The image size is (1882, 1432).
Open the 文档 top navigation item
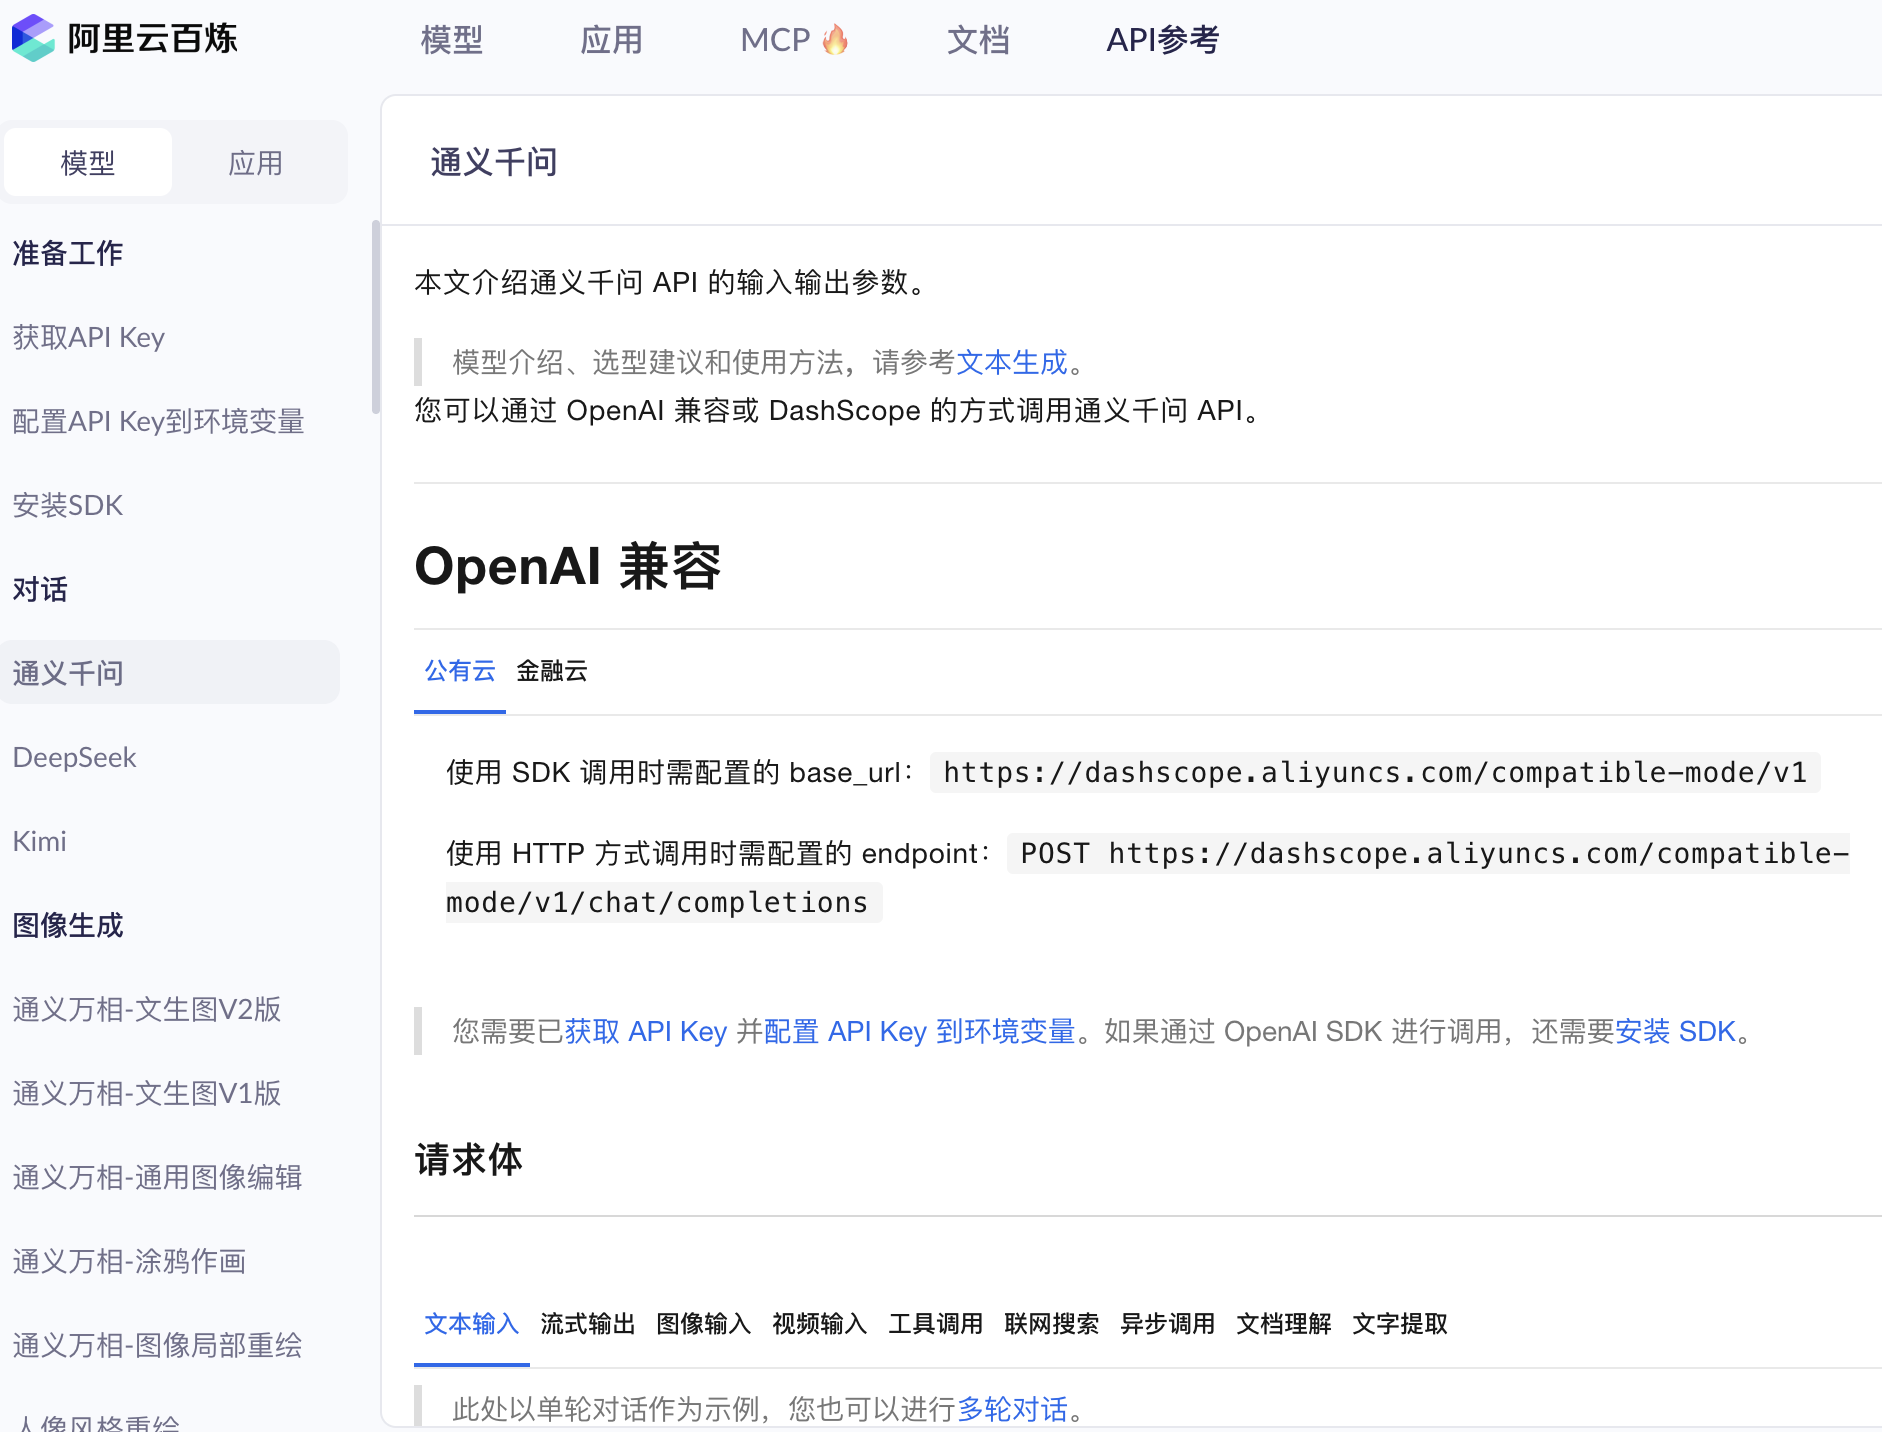click(977, 40)
